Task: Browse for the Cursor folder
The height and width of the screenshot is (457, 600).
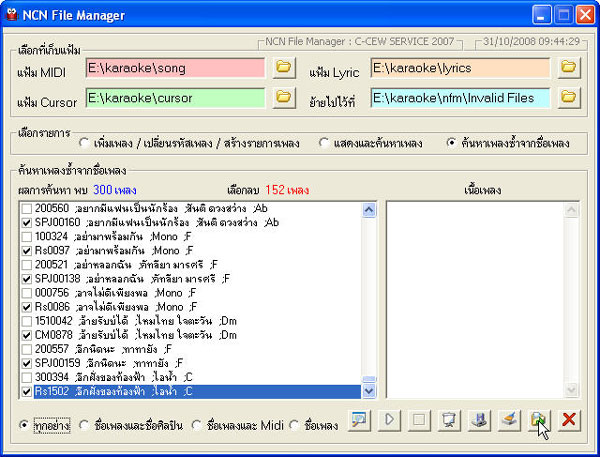Action: pyautogui.click(x=284, y=97)
